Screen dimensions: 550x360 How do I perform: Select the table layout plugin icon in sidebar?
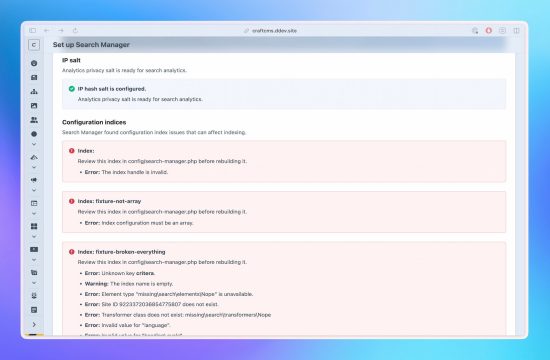click(x=34, y=203)
